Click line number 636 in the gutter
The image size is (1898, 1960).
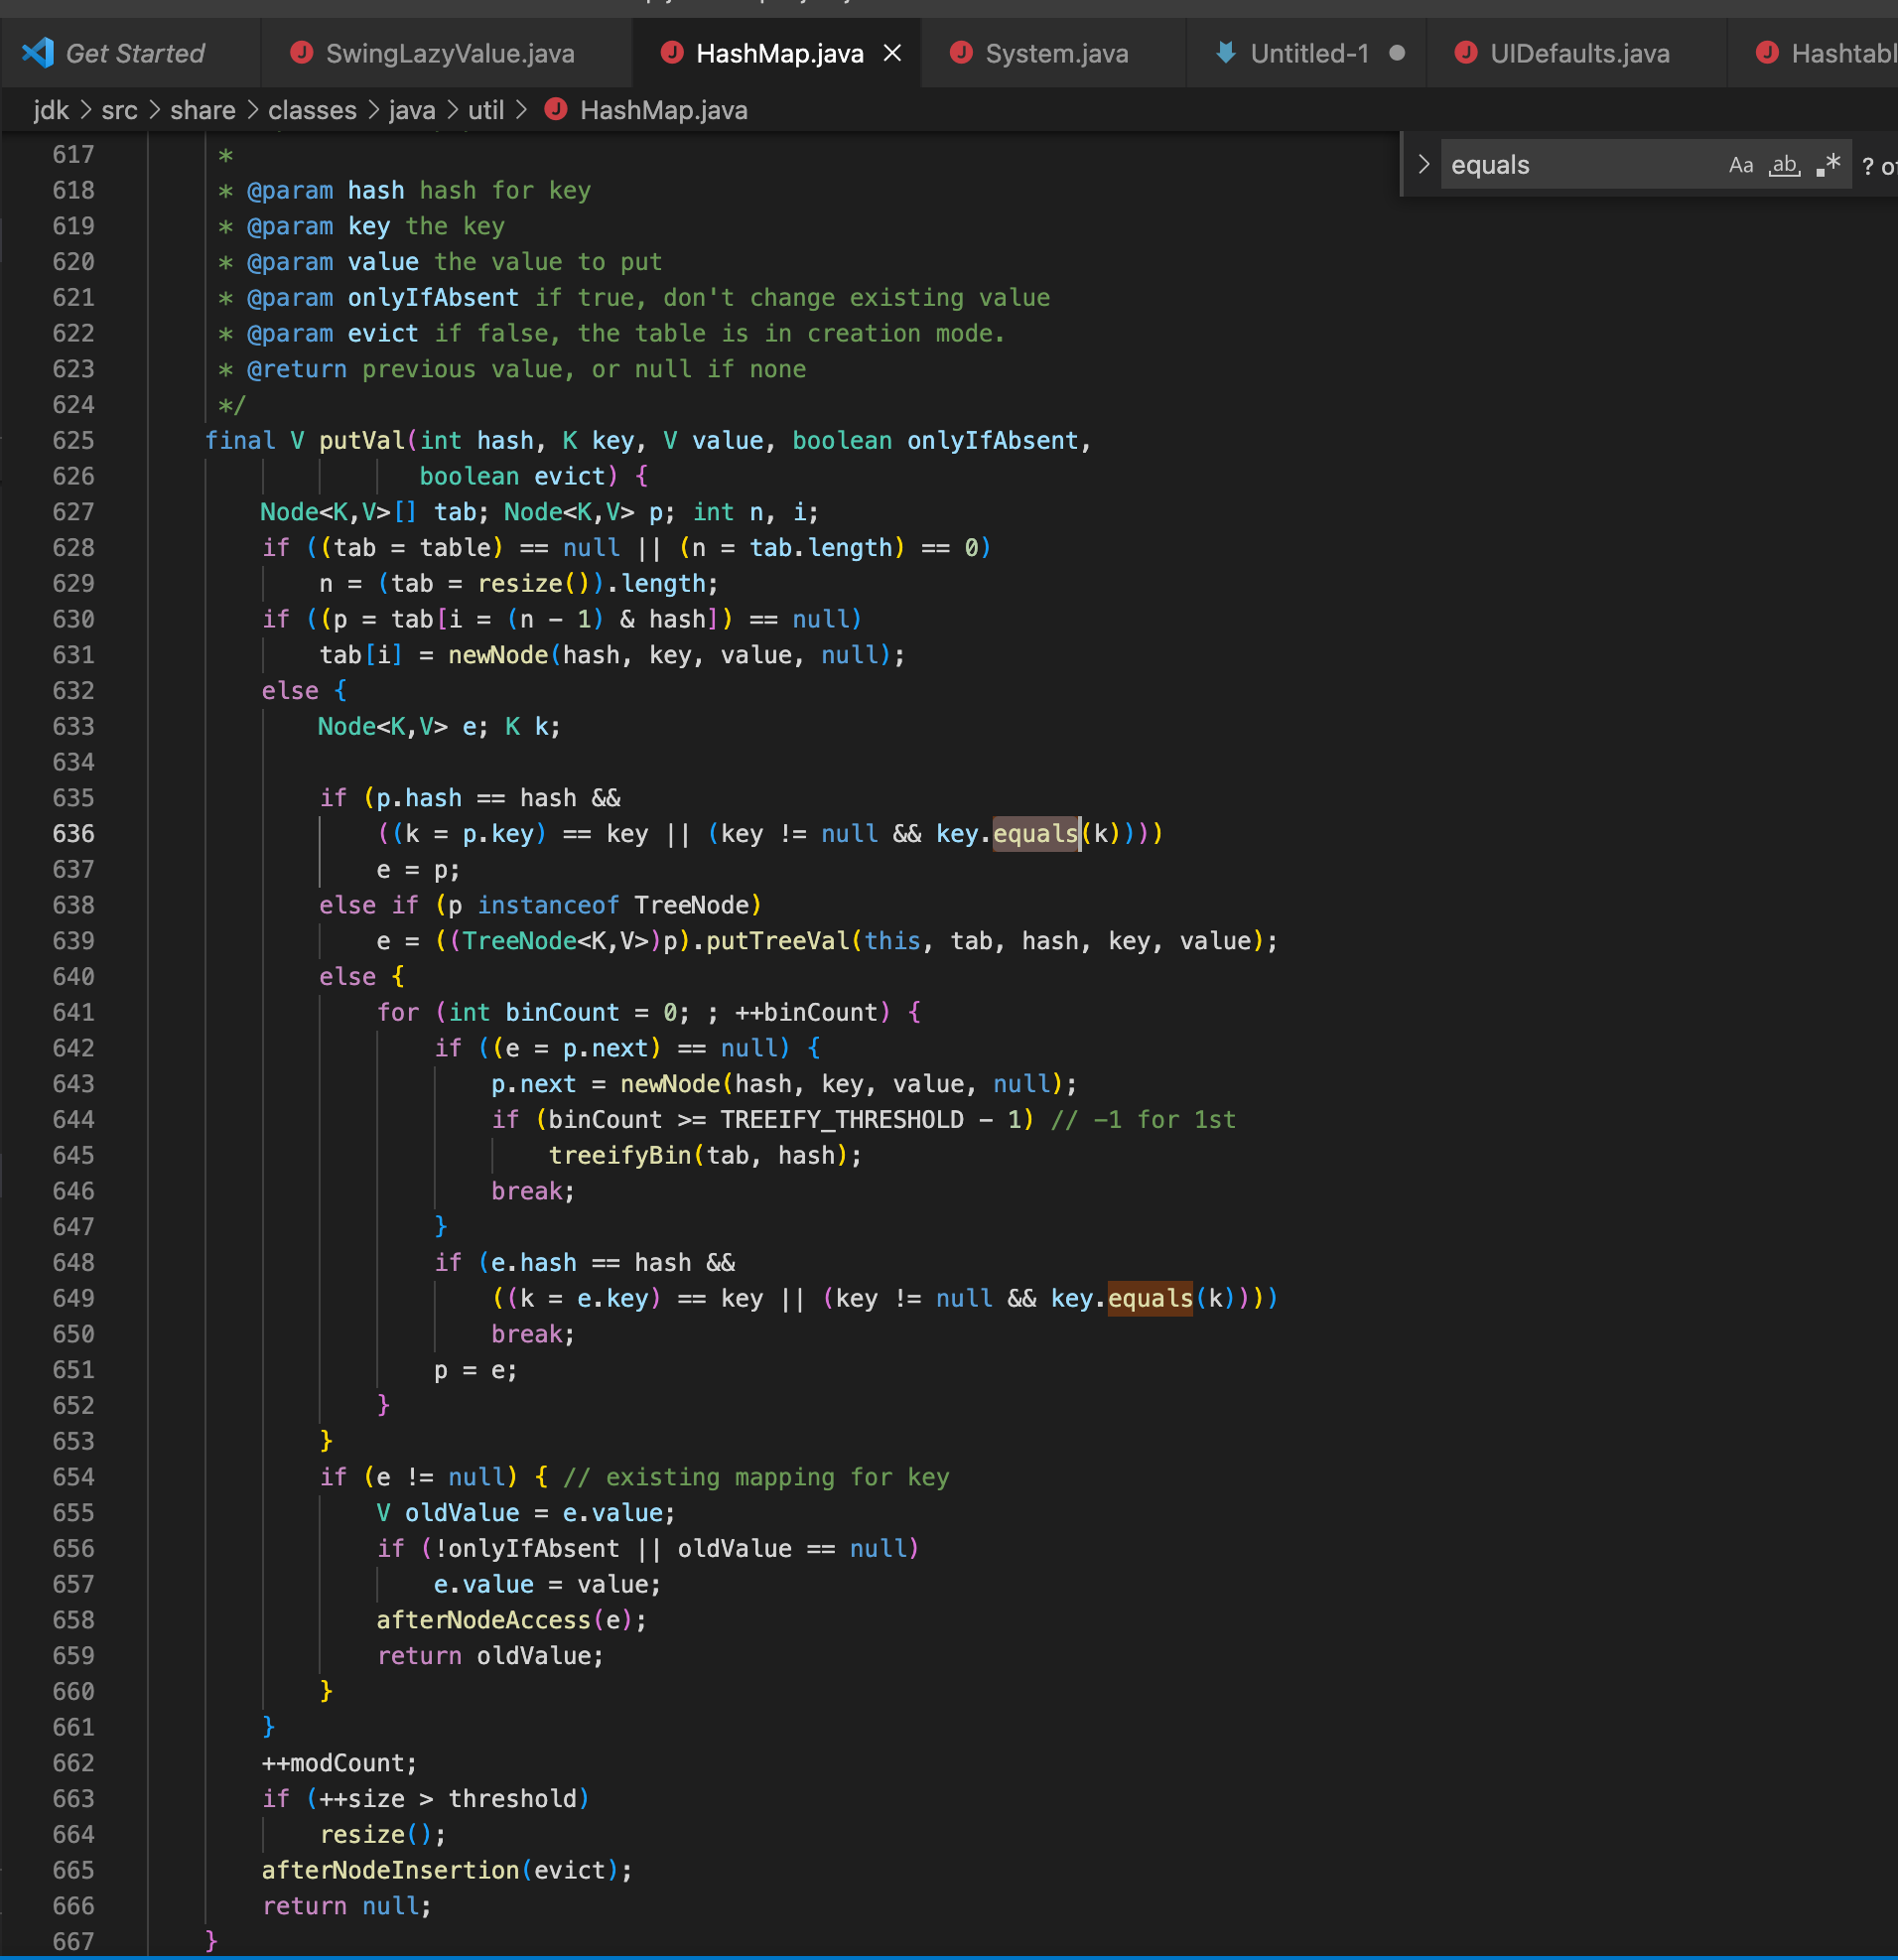coord(73,834)
